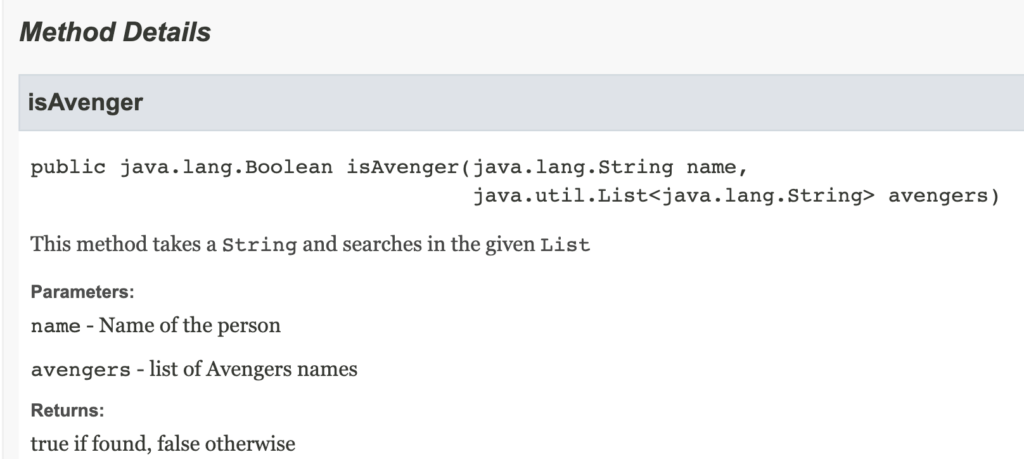This screenshot has height=459, width=1024.
Task: Click name code term under Parameters
Action: coord(56,326)
